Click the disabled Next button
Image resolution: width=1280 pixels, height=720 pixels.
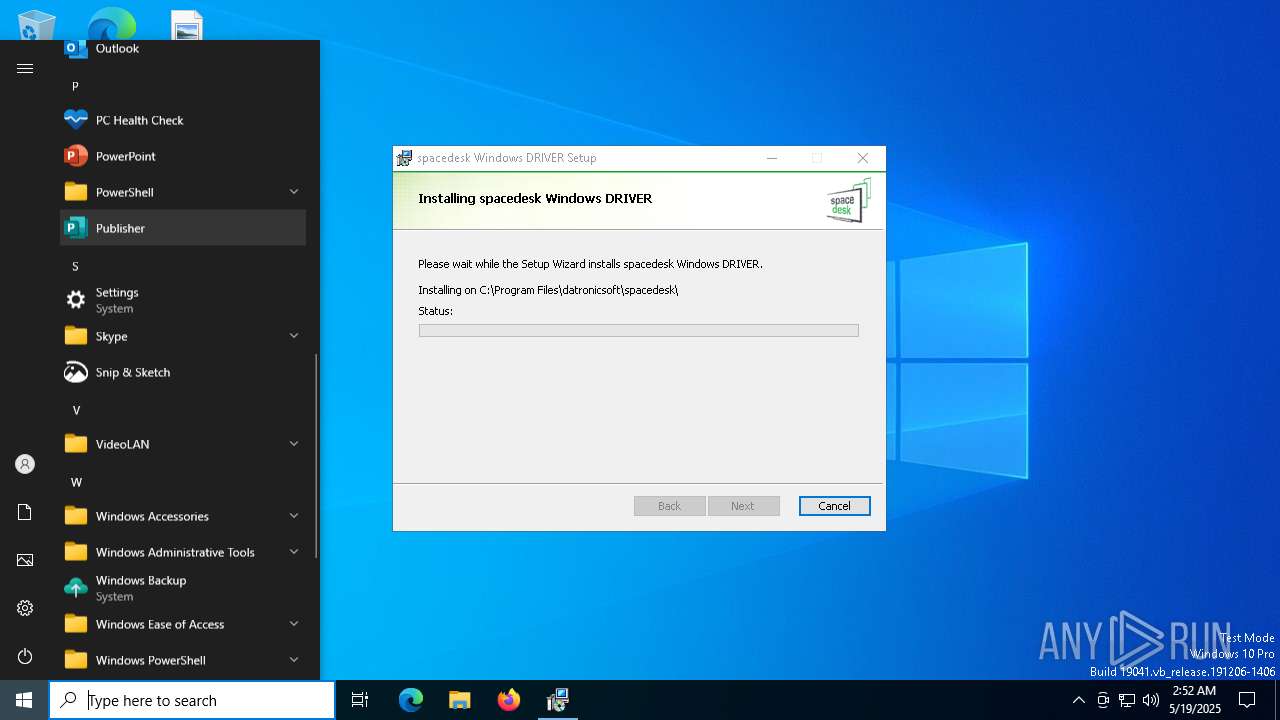coord(743,506)
